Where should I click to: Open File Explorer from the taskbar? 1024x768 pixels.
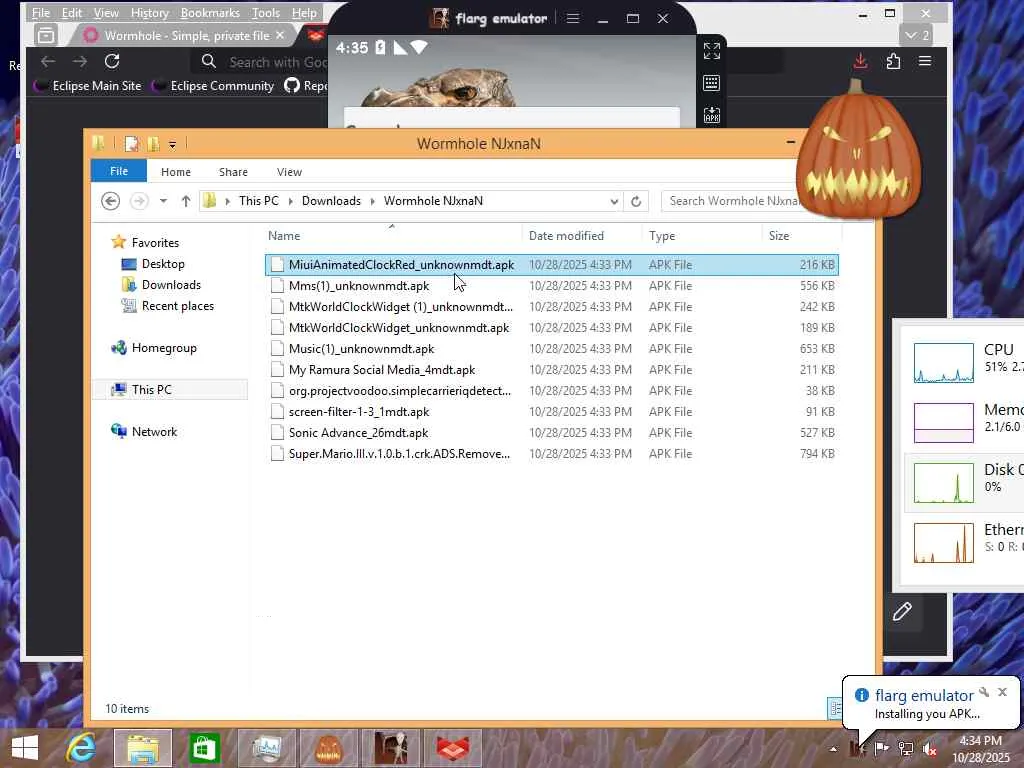click(x=143, y=748)
